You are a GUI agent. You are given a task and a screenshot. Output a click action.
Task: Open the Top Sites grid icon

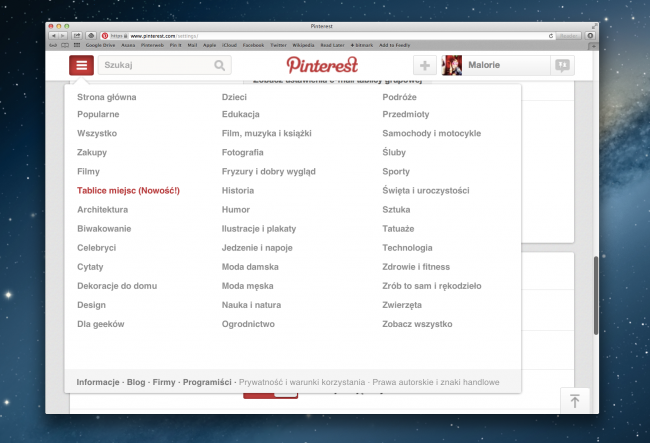click(x=77, y=45)
